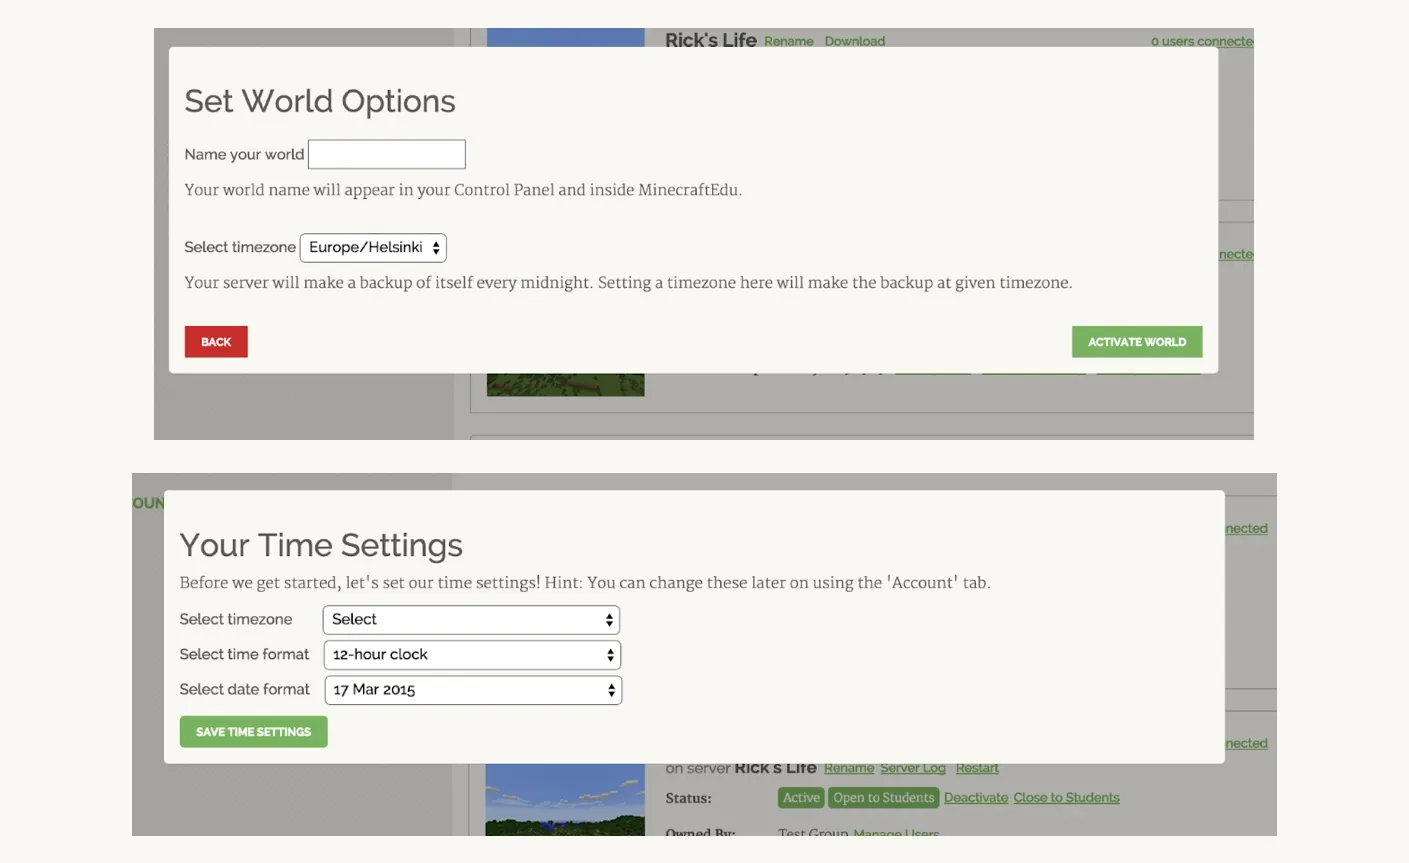Click the 'Set World Options' heading
1409x863 pixels.
click(x=320, y=101)
